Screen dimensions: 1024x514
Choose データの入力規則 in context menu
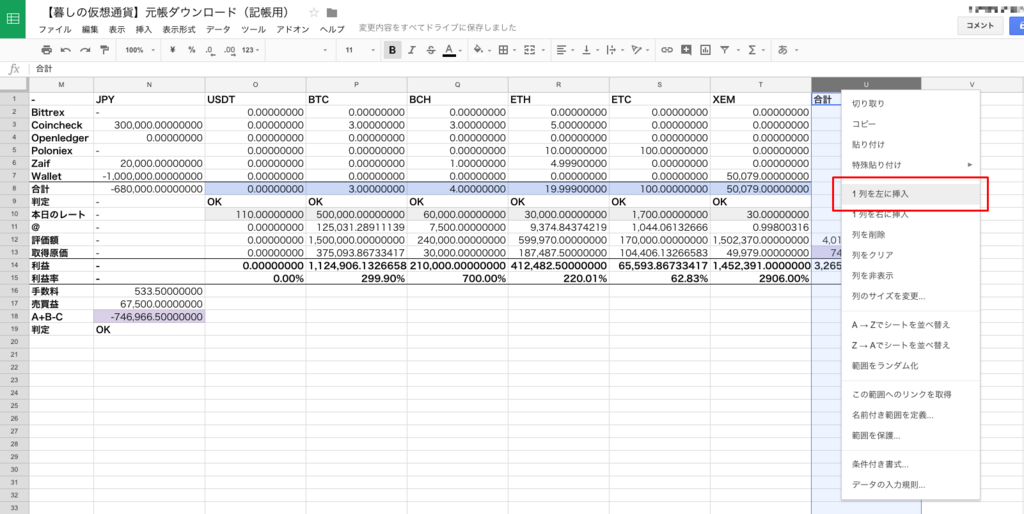911,485
